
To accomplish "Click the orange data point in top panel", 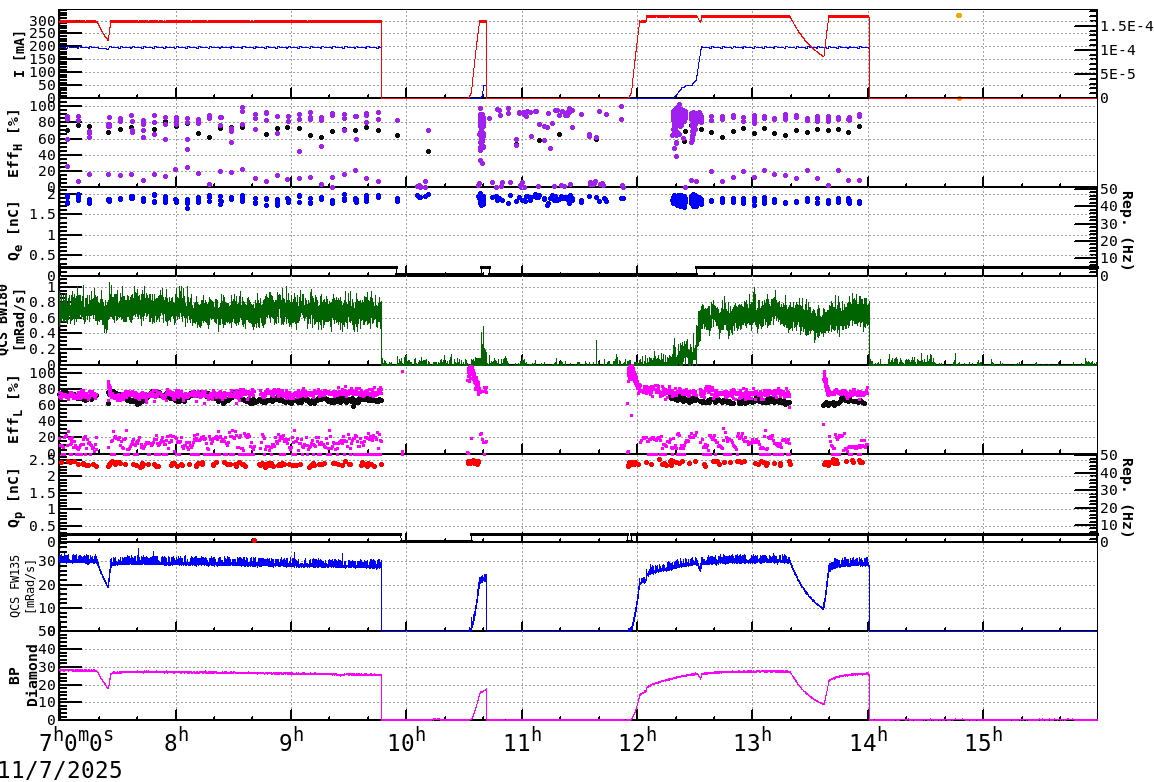I will coord(958,15).
